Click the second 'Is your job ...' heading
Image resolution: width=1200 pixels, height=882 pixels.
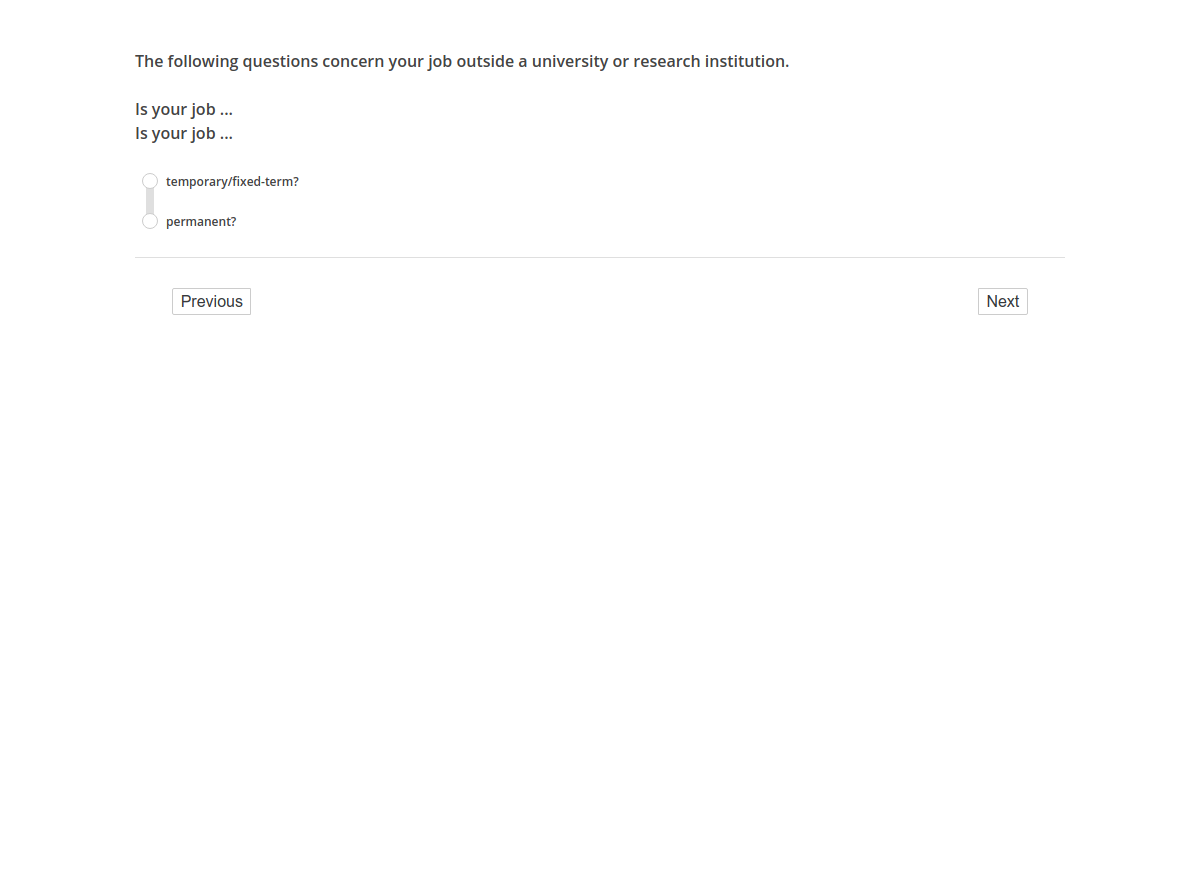tap(184, 133)
